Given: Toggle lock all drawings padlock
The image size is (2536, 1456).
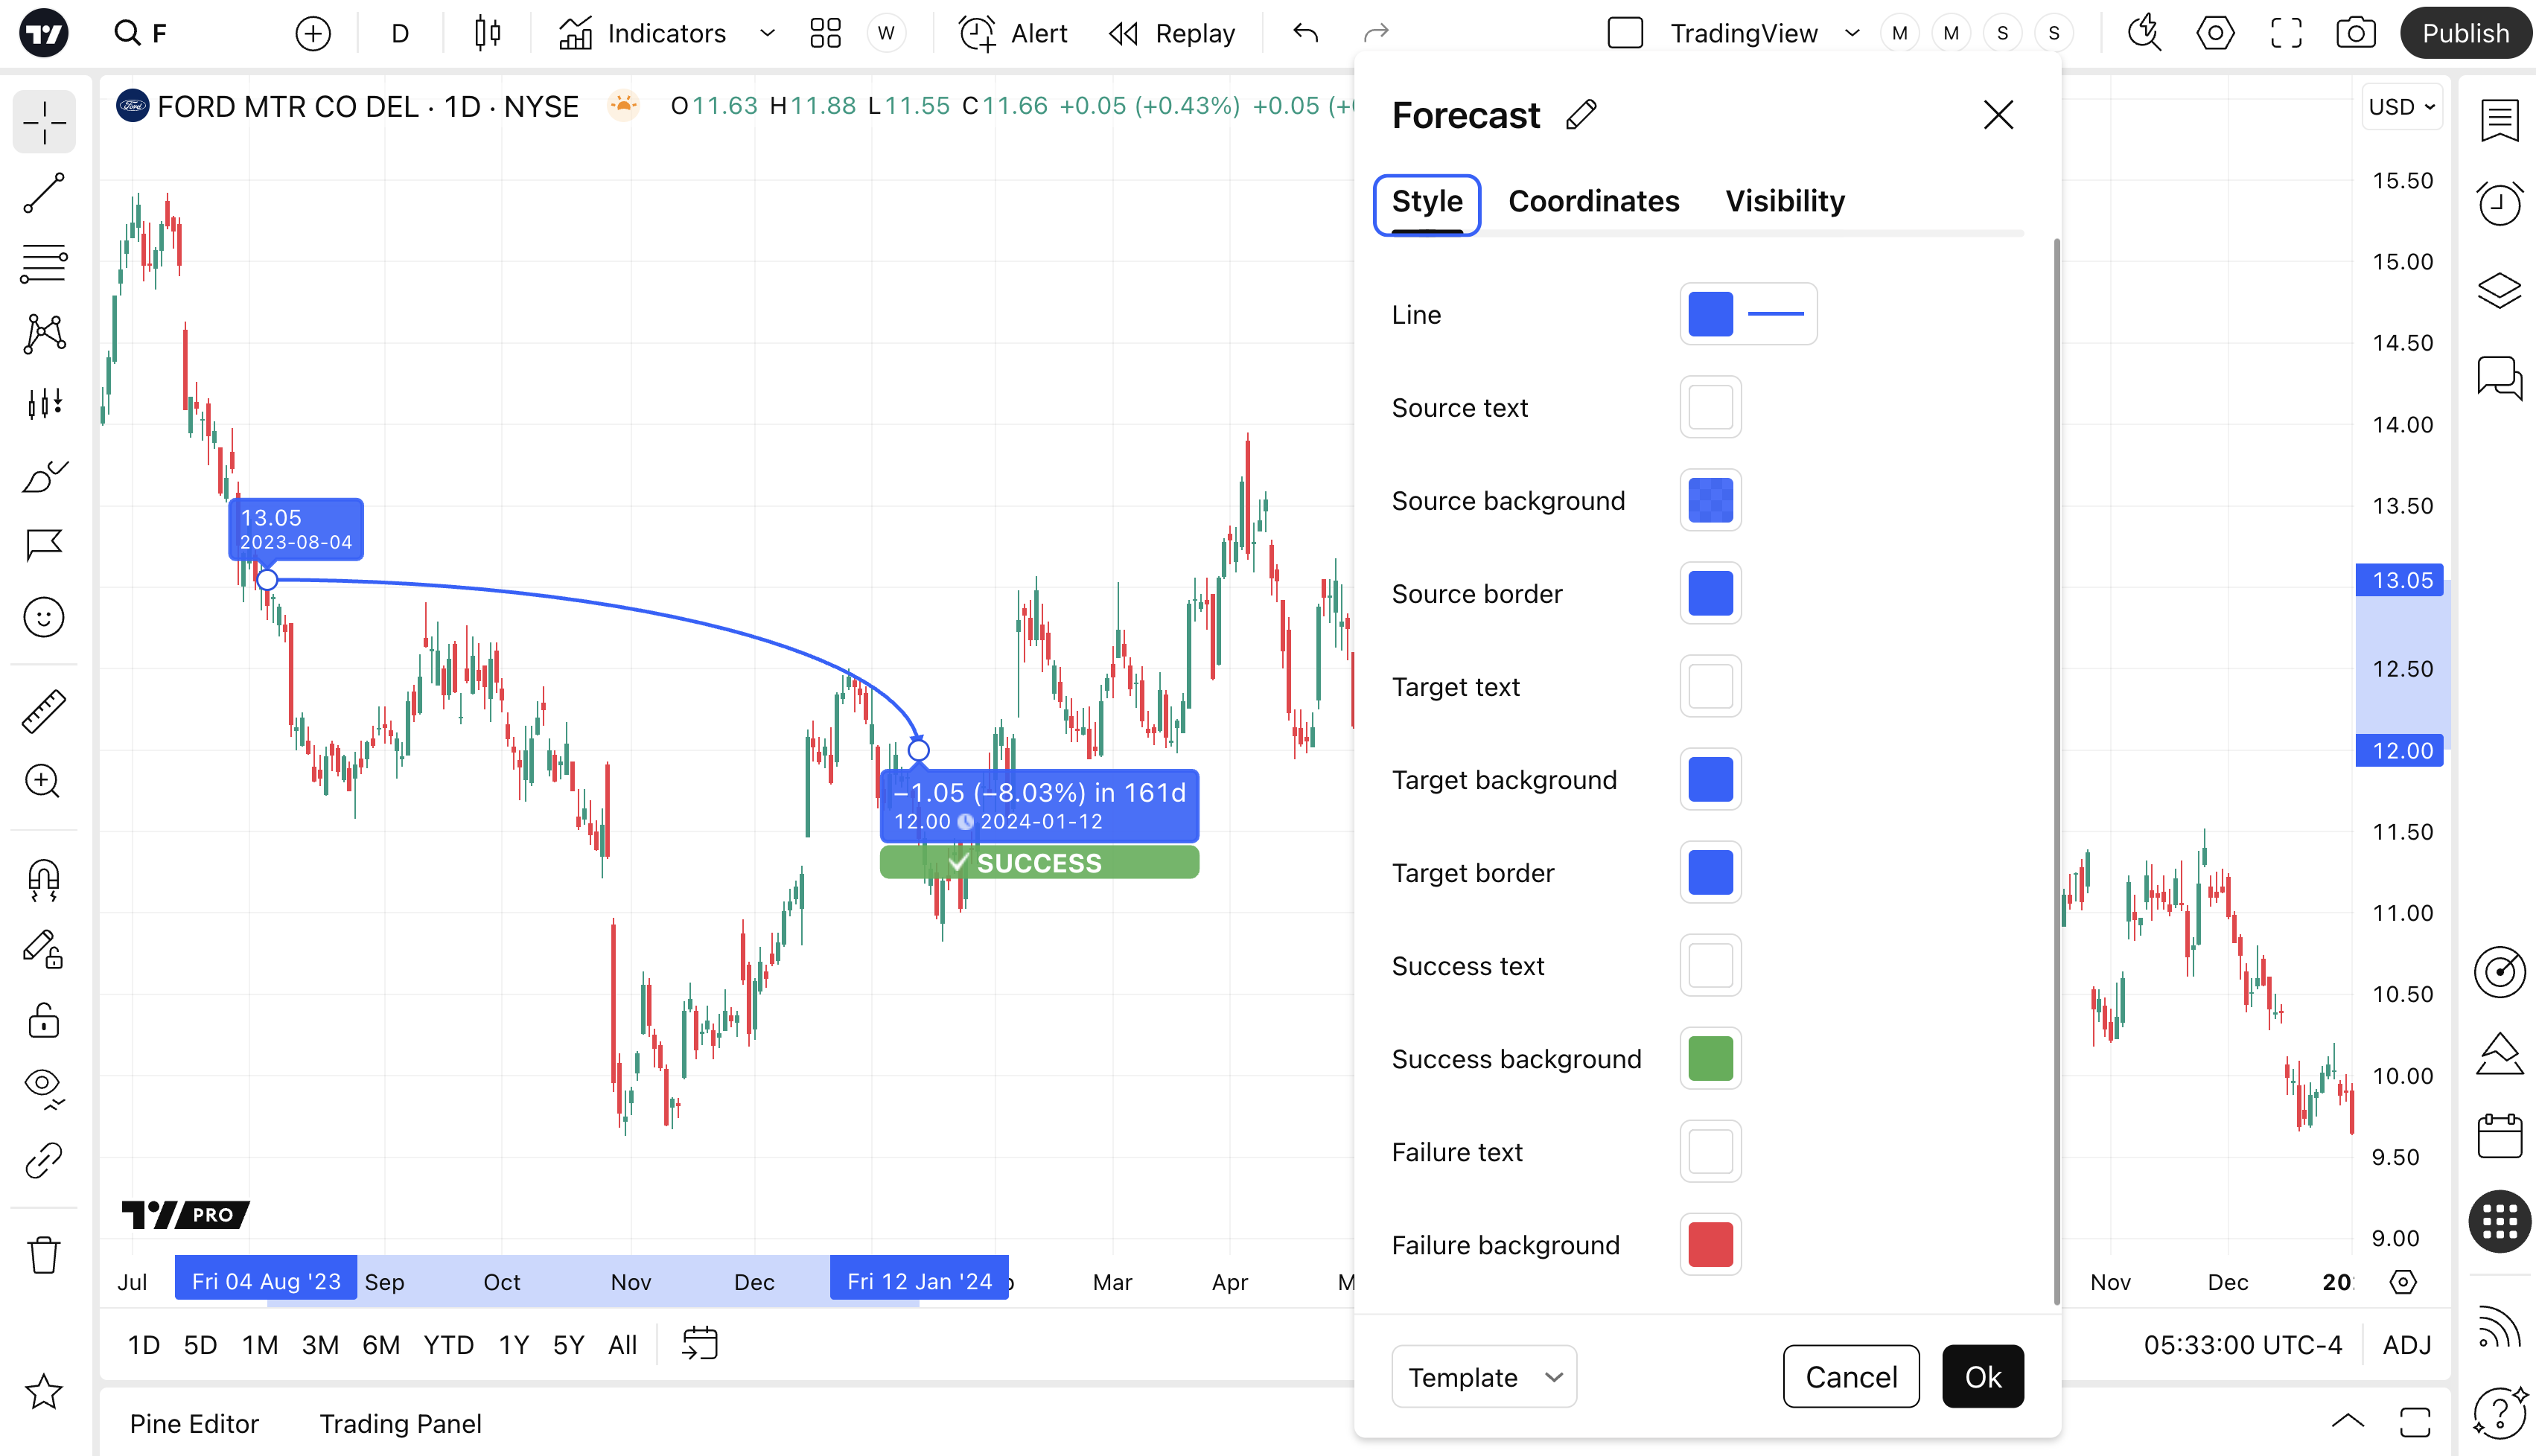Looking at the screenshot, I should tap(44, 1020).
